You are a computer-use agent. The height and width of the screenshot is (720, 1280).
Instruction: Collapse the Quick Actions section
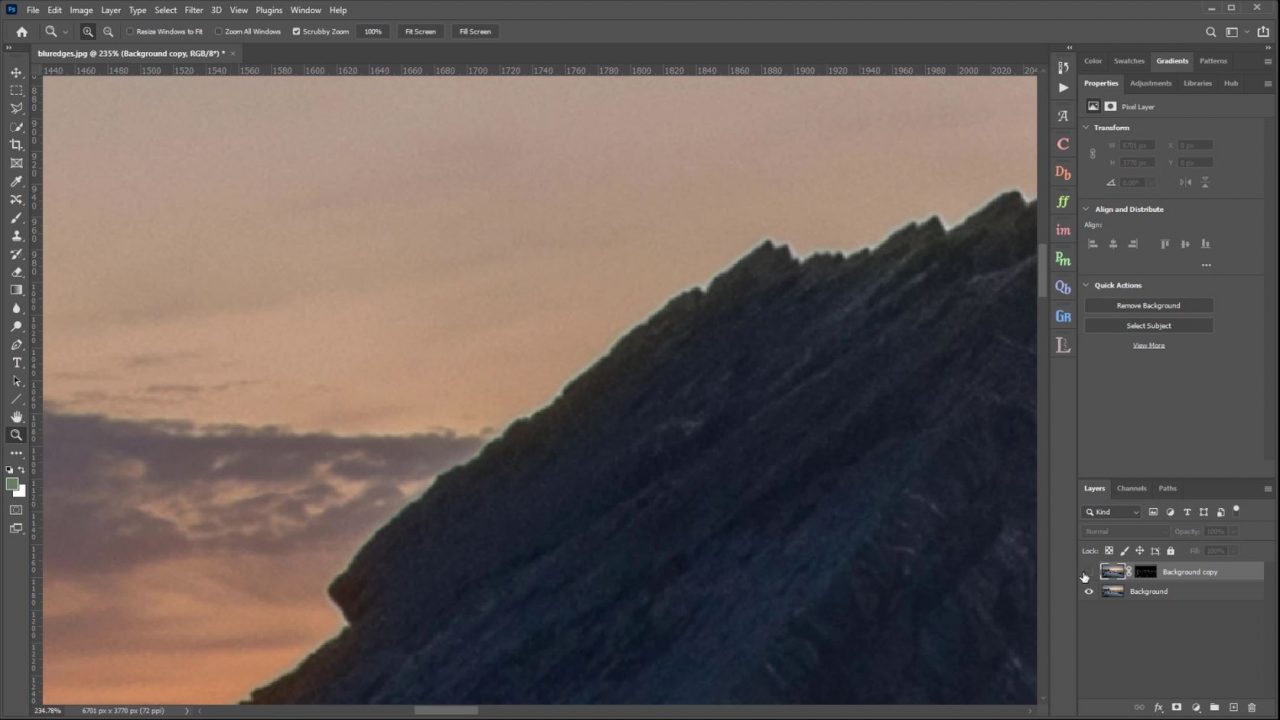tap(1086, 285)
